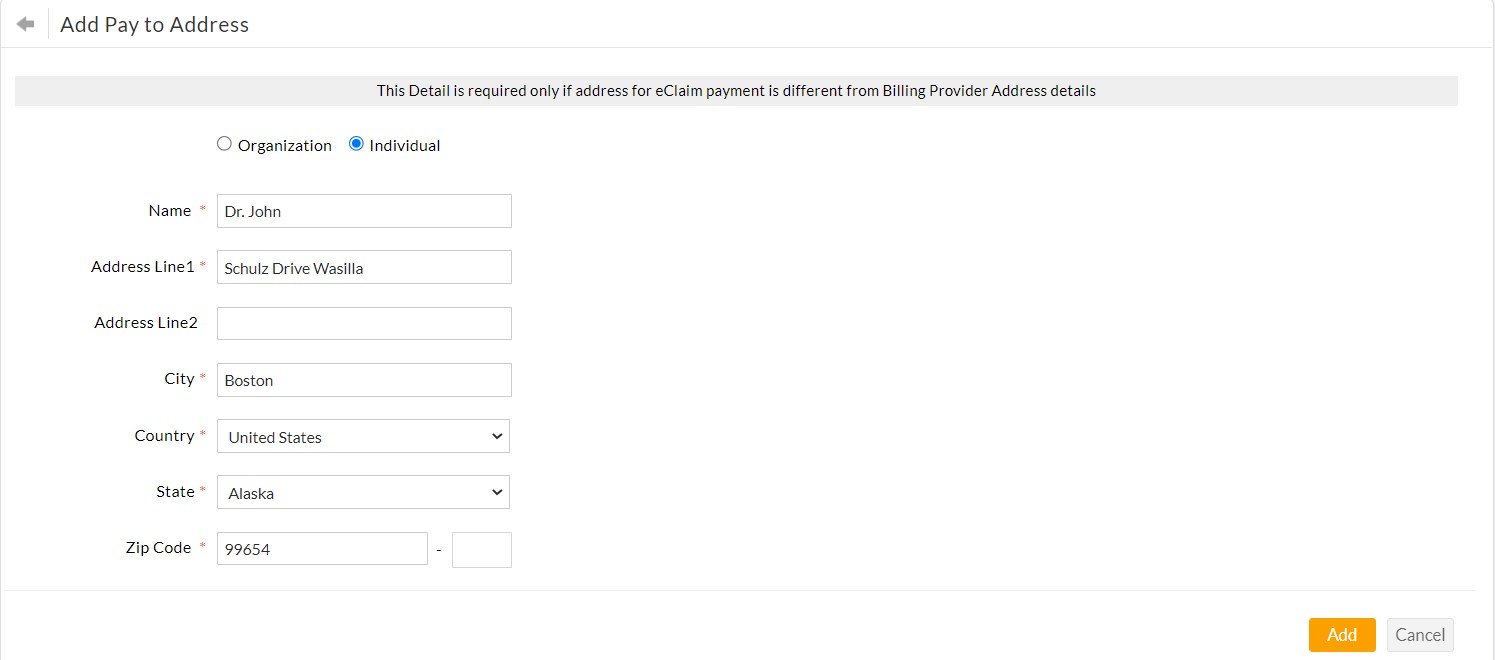Select the Individual radio button
Viewport: 1495px width, 660px height.
(x=355, y=143)
